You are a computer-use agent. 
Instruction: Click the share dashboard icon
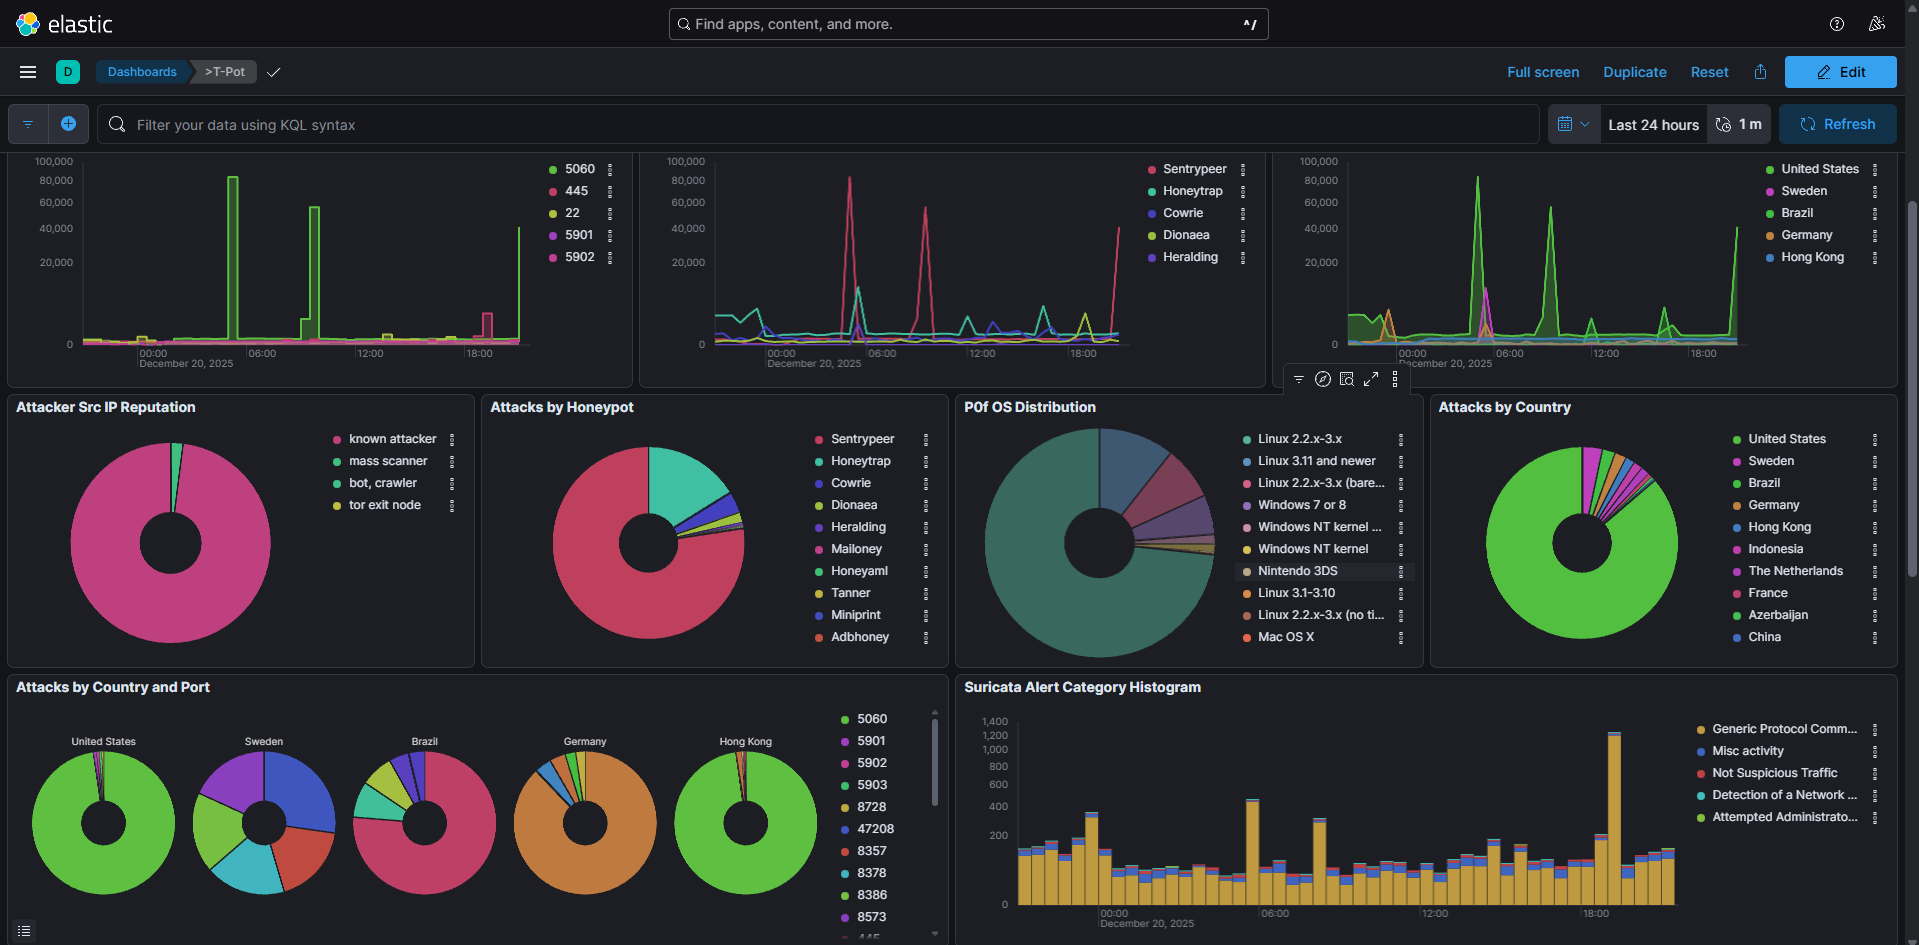click(1760, 72)
